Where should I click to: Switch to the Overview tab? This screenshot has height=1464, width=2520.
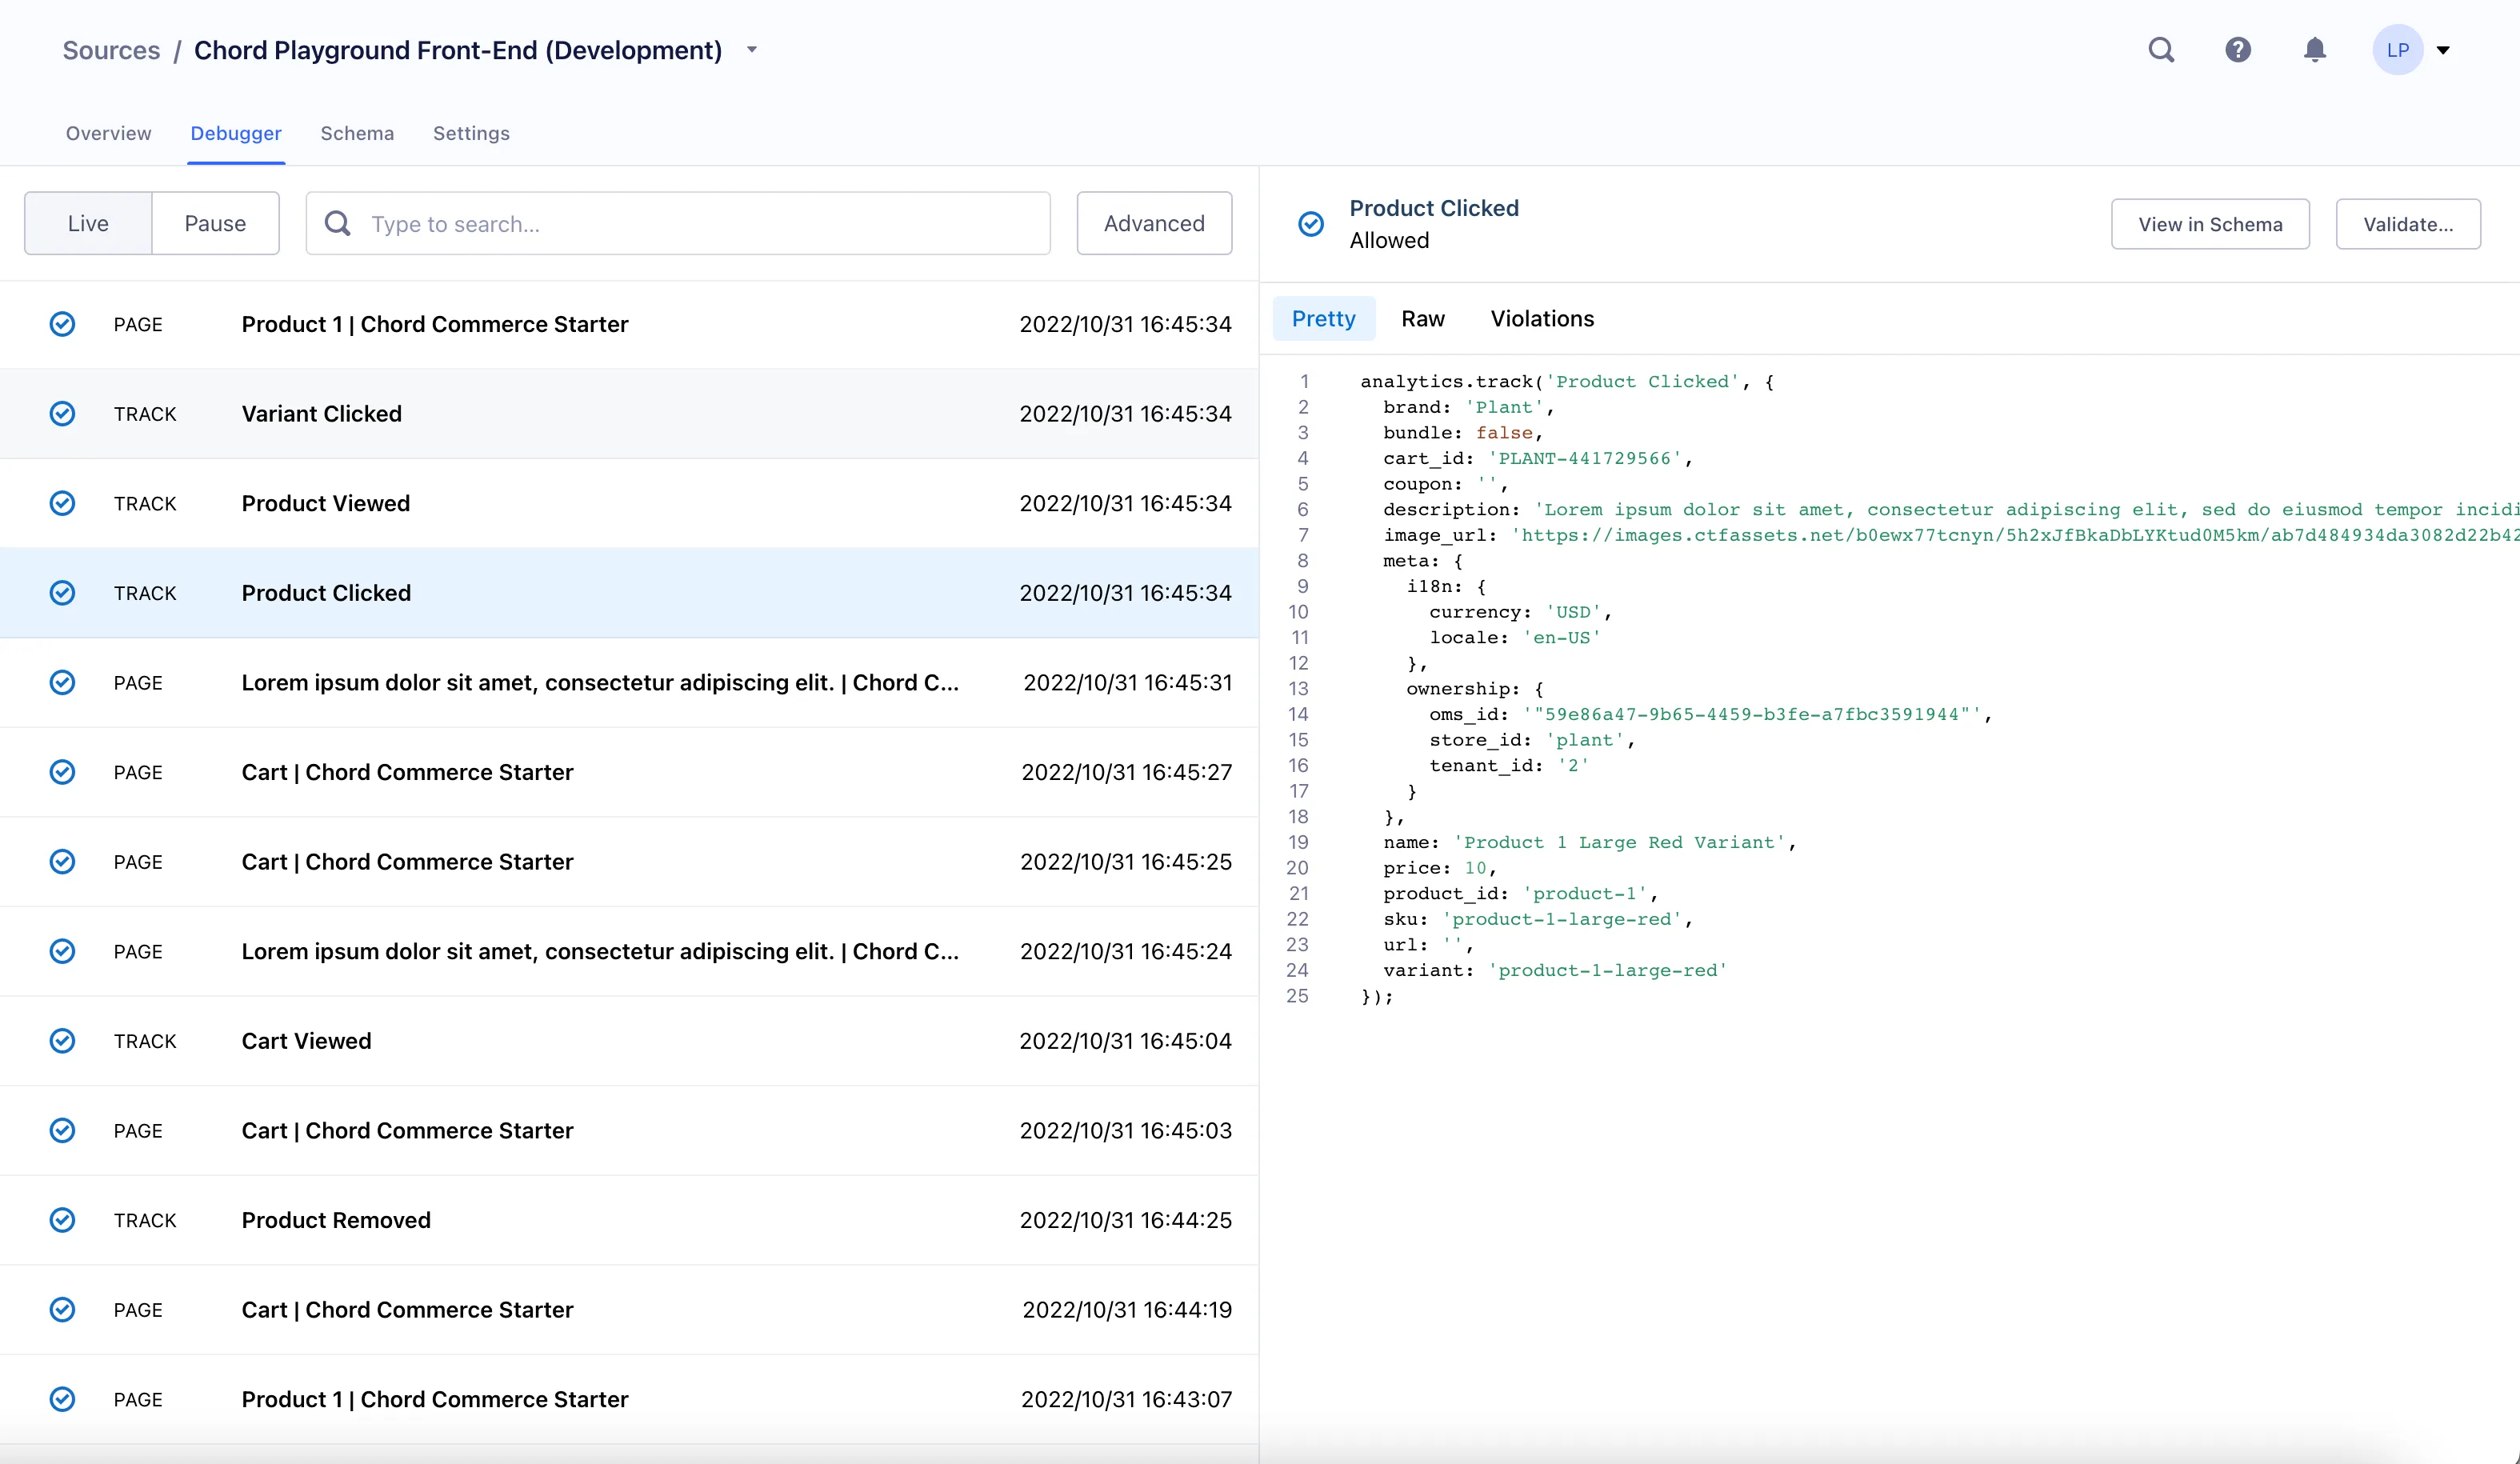coord(109,133)
